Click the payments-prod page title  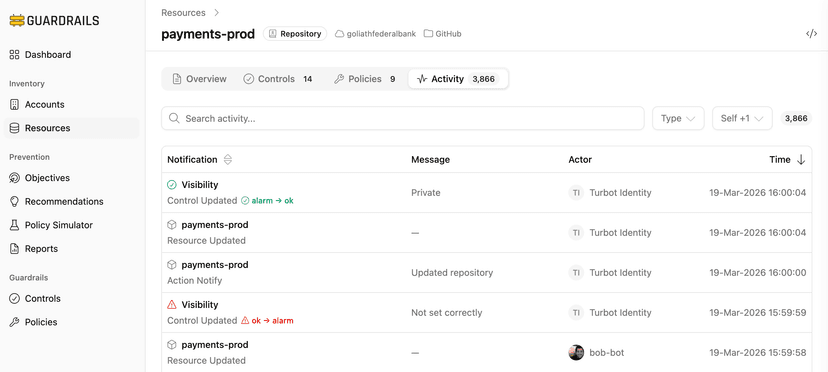click(208, 34)
